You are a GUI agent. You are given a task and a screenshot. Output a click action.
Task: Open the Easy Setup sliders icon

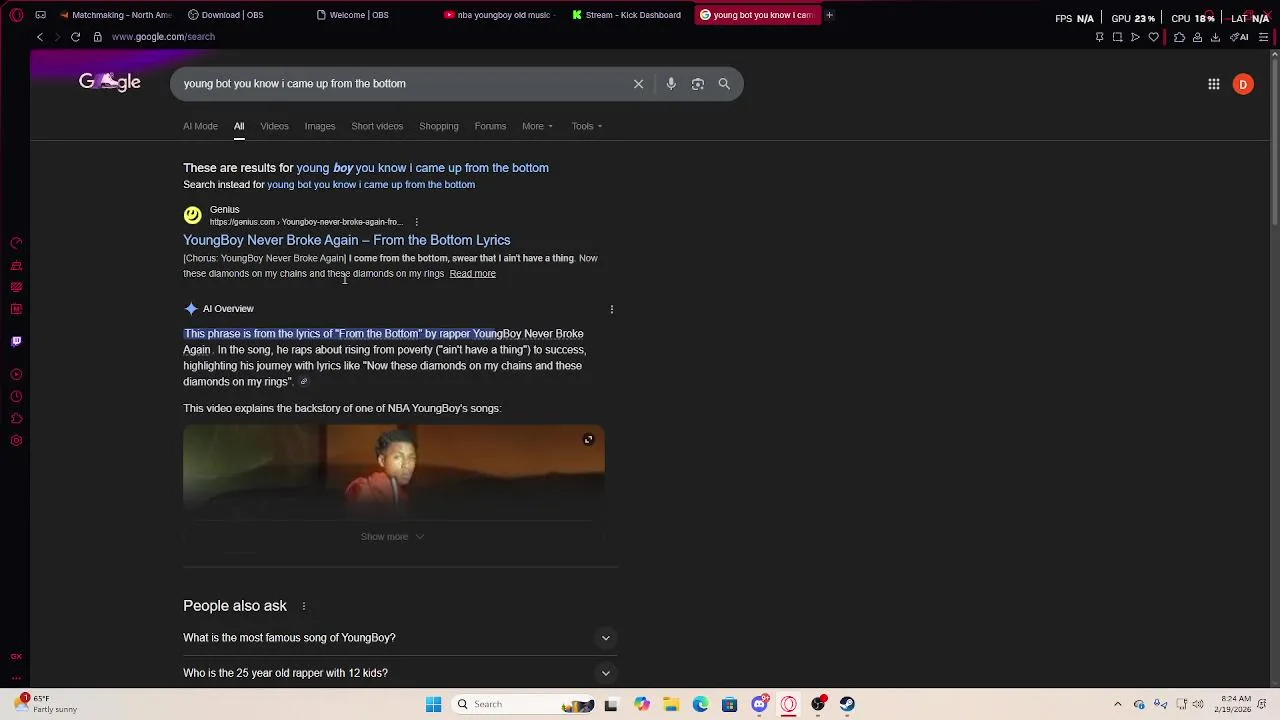tap(1263, 37)
